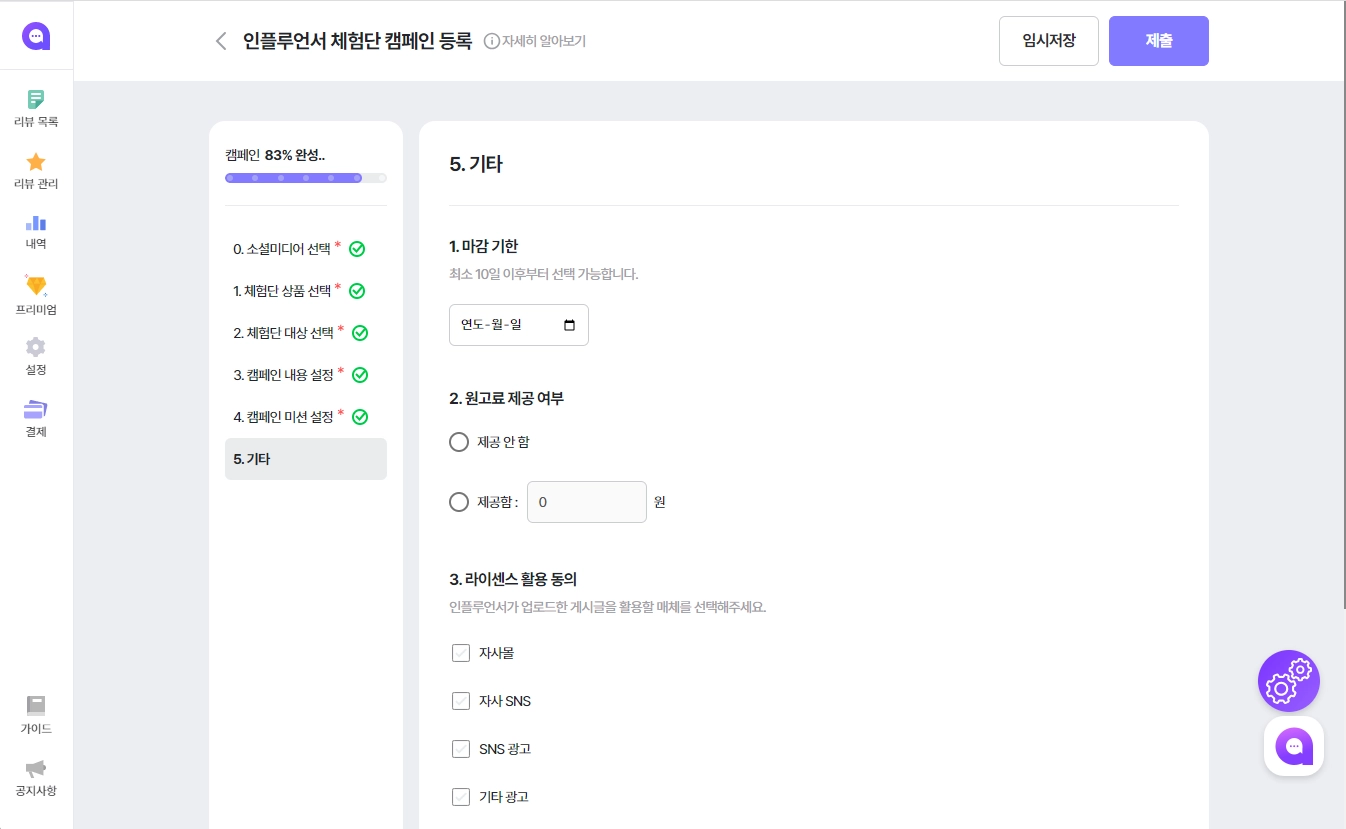
Task: Click the app logo in the sidebar
Action: pos(36,36)
